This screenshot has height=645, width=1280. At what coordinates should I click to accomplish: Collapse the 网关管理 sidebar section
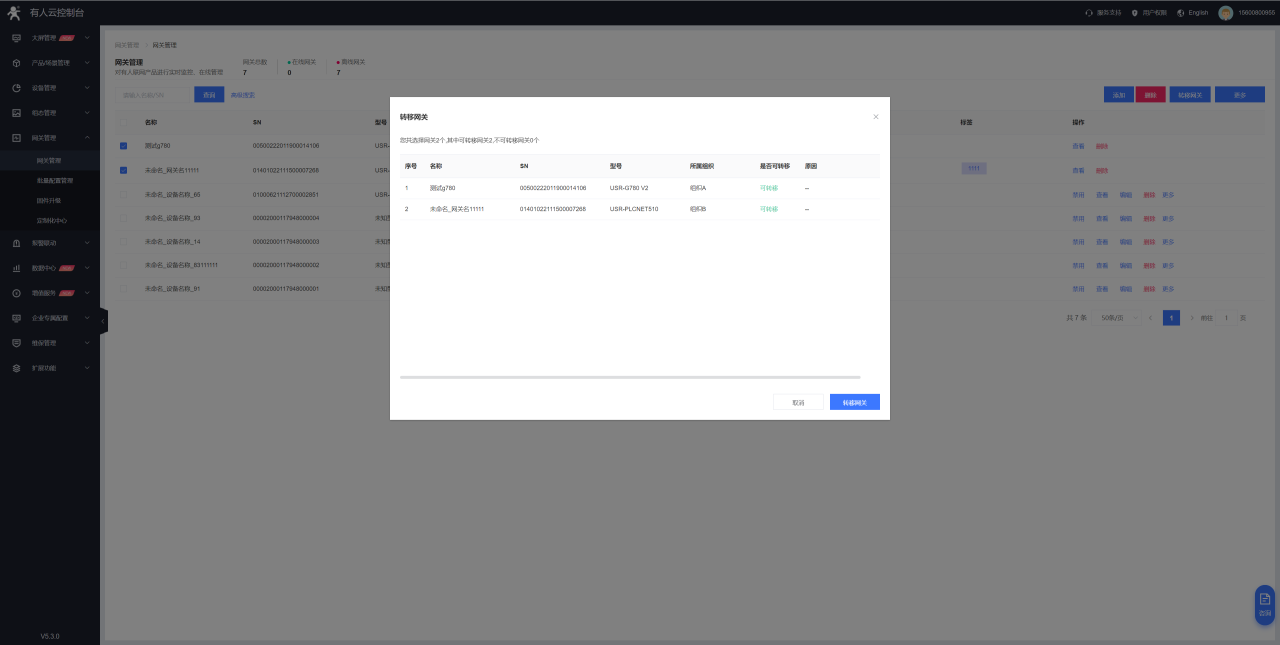pos(87,138)
